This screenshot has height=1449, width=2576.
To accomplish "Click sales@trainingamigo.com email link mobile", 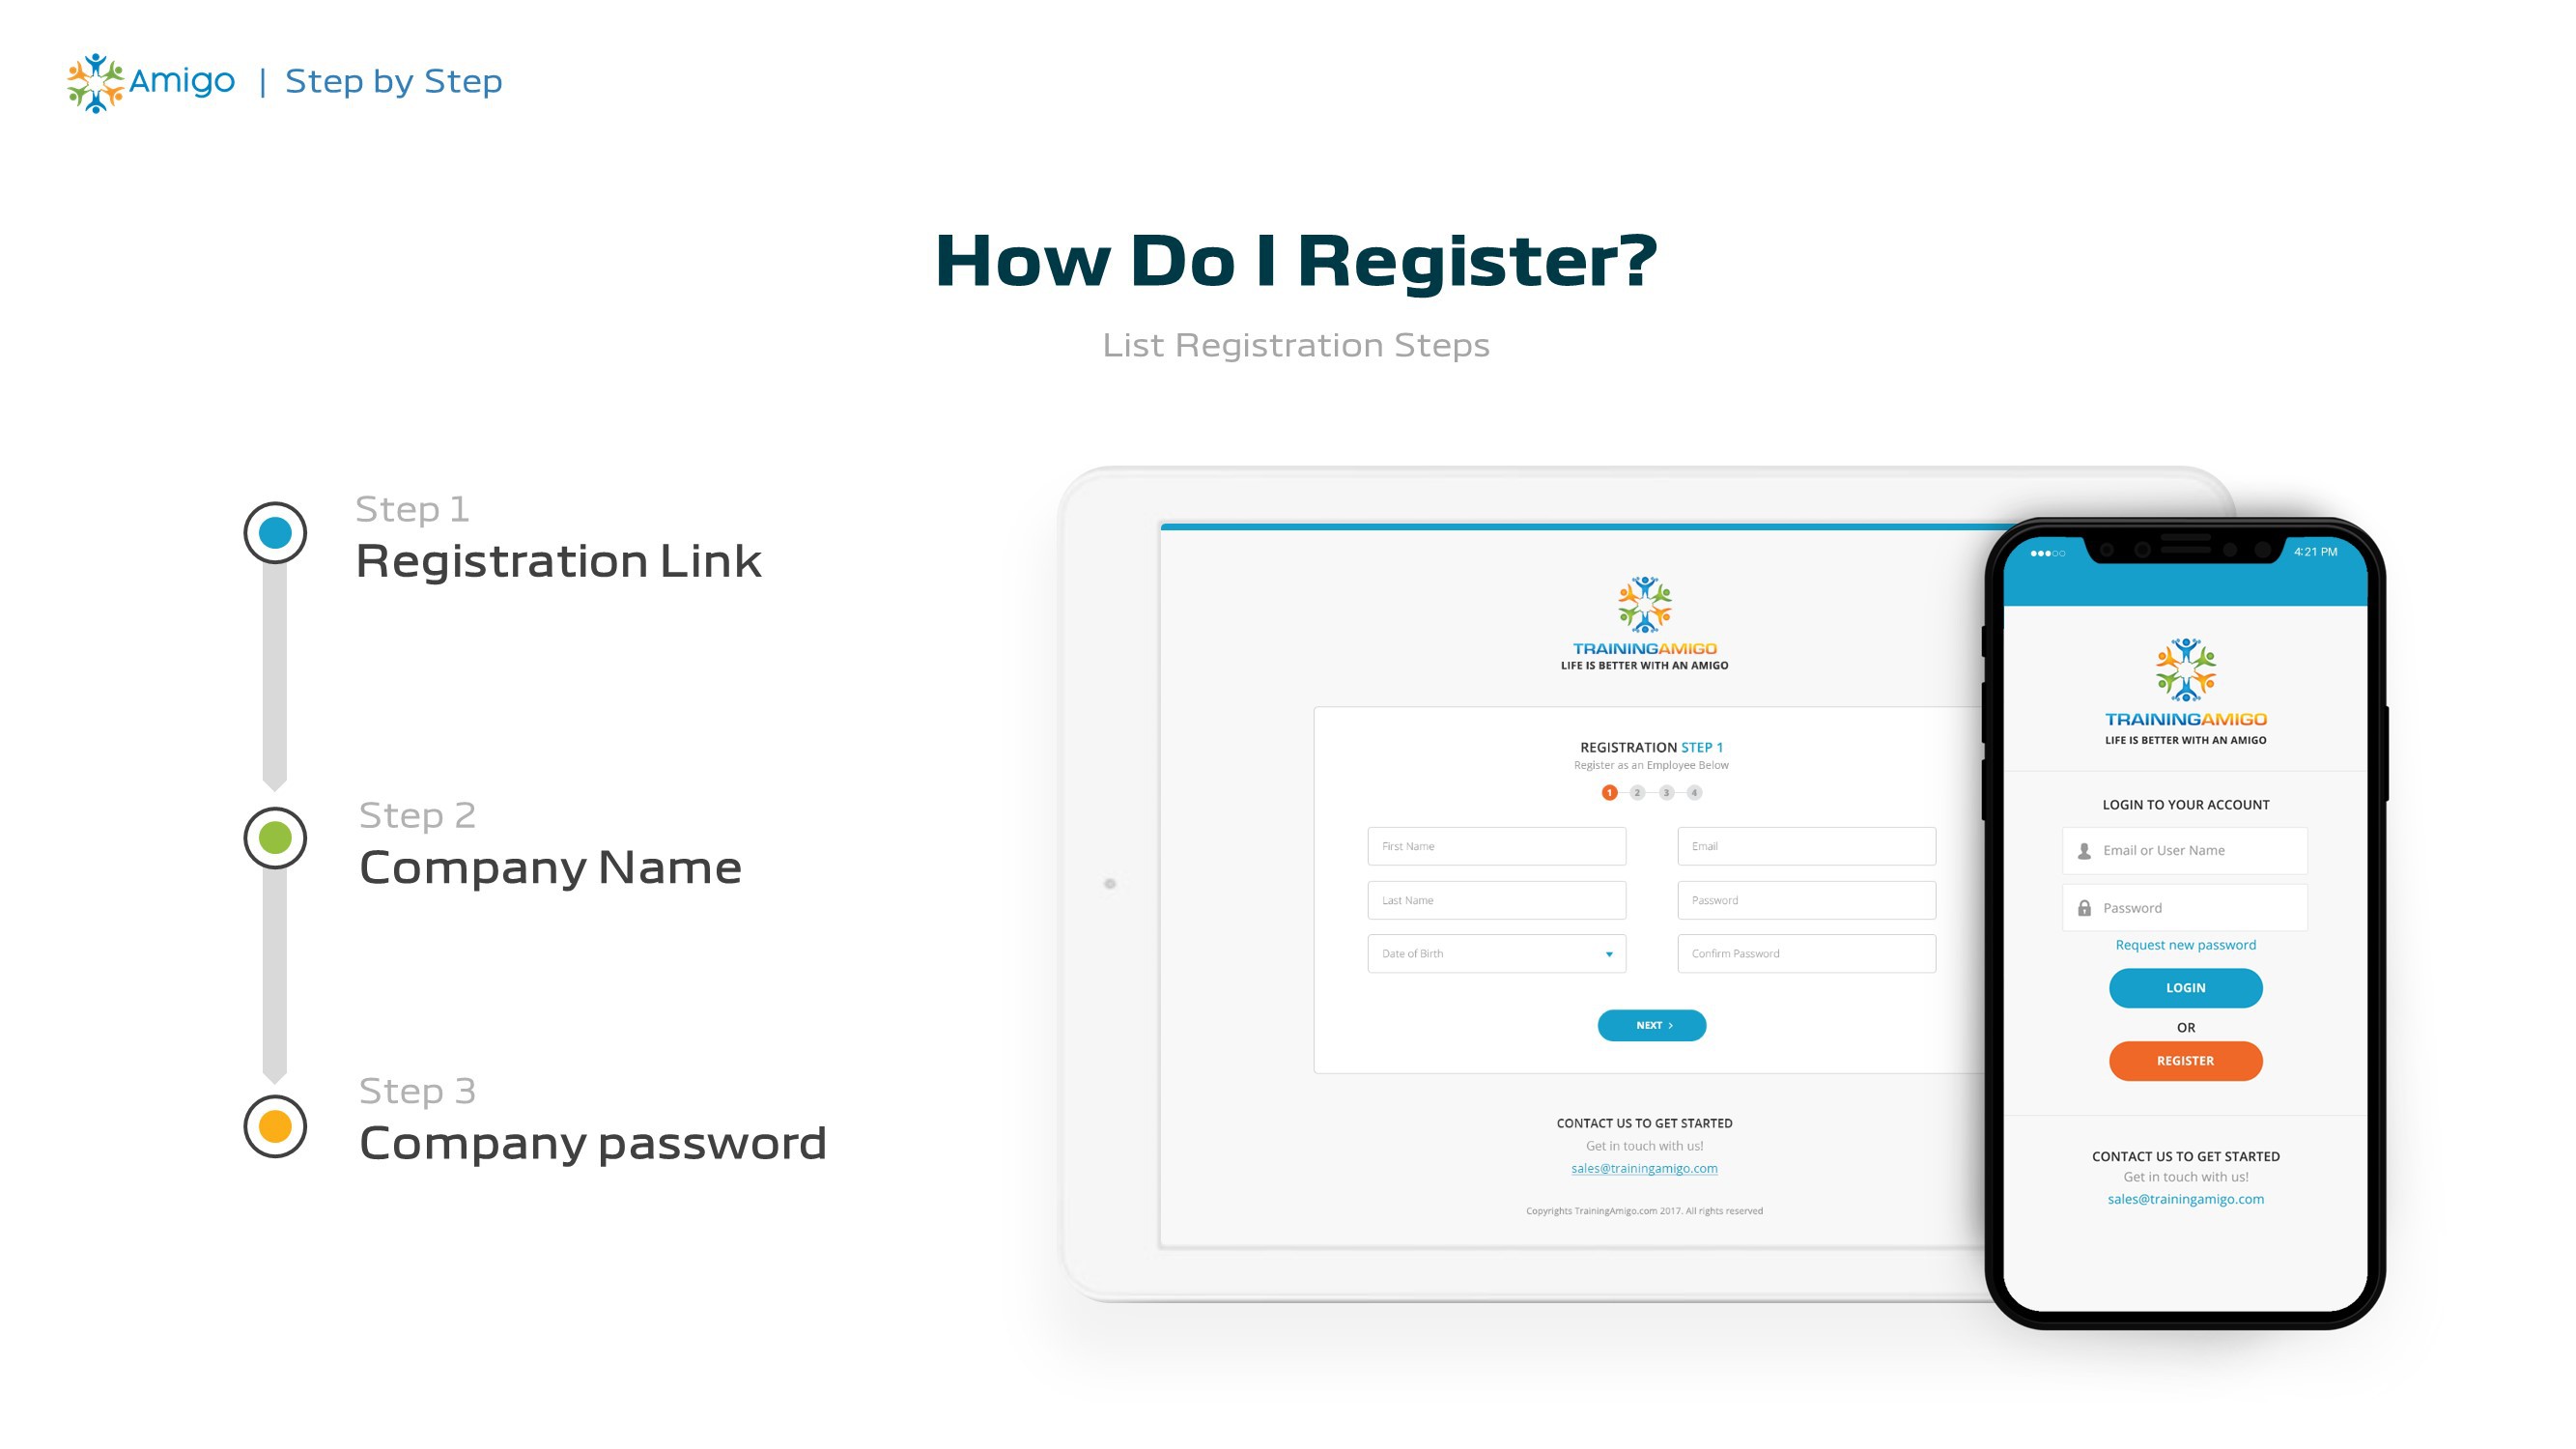I will [2183, 1200].
